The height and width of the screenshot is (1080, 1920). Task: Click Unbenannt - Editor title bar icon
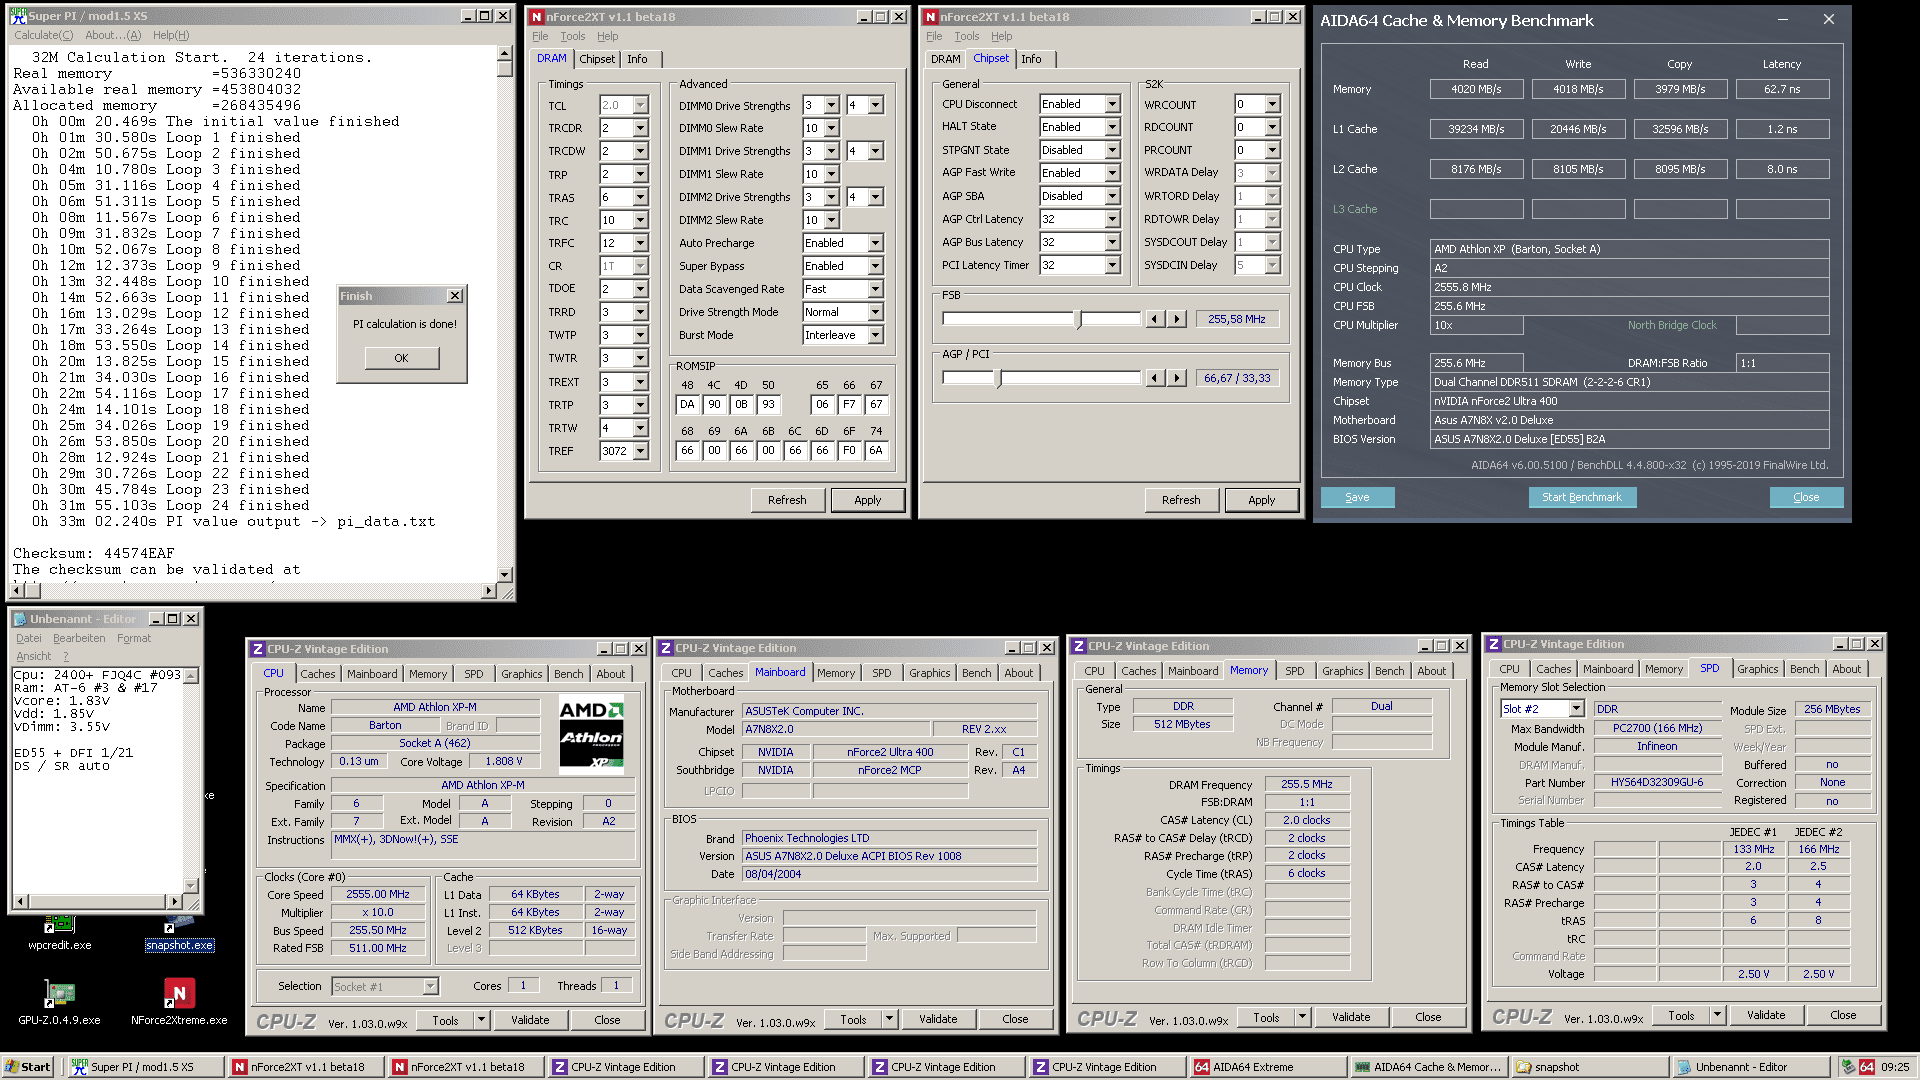20,619
